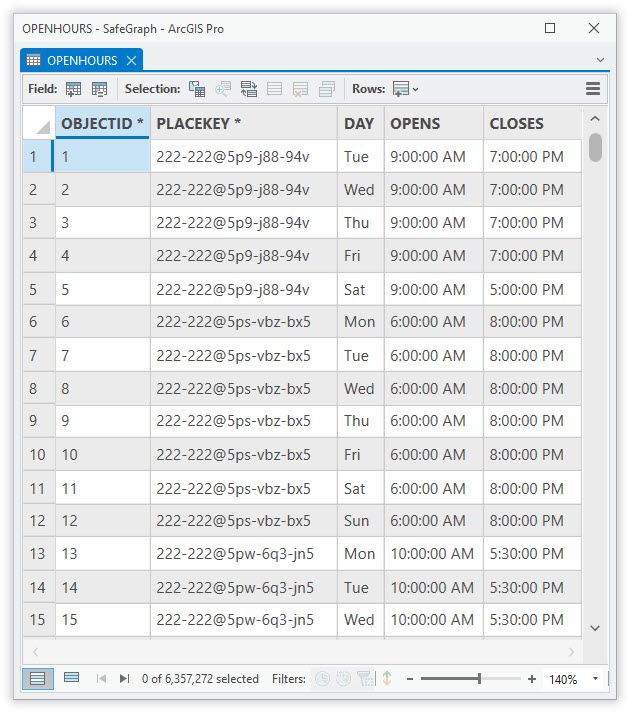Click the OPENS cell in row 4

click(434, 256)
